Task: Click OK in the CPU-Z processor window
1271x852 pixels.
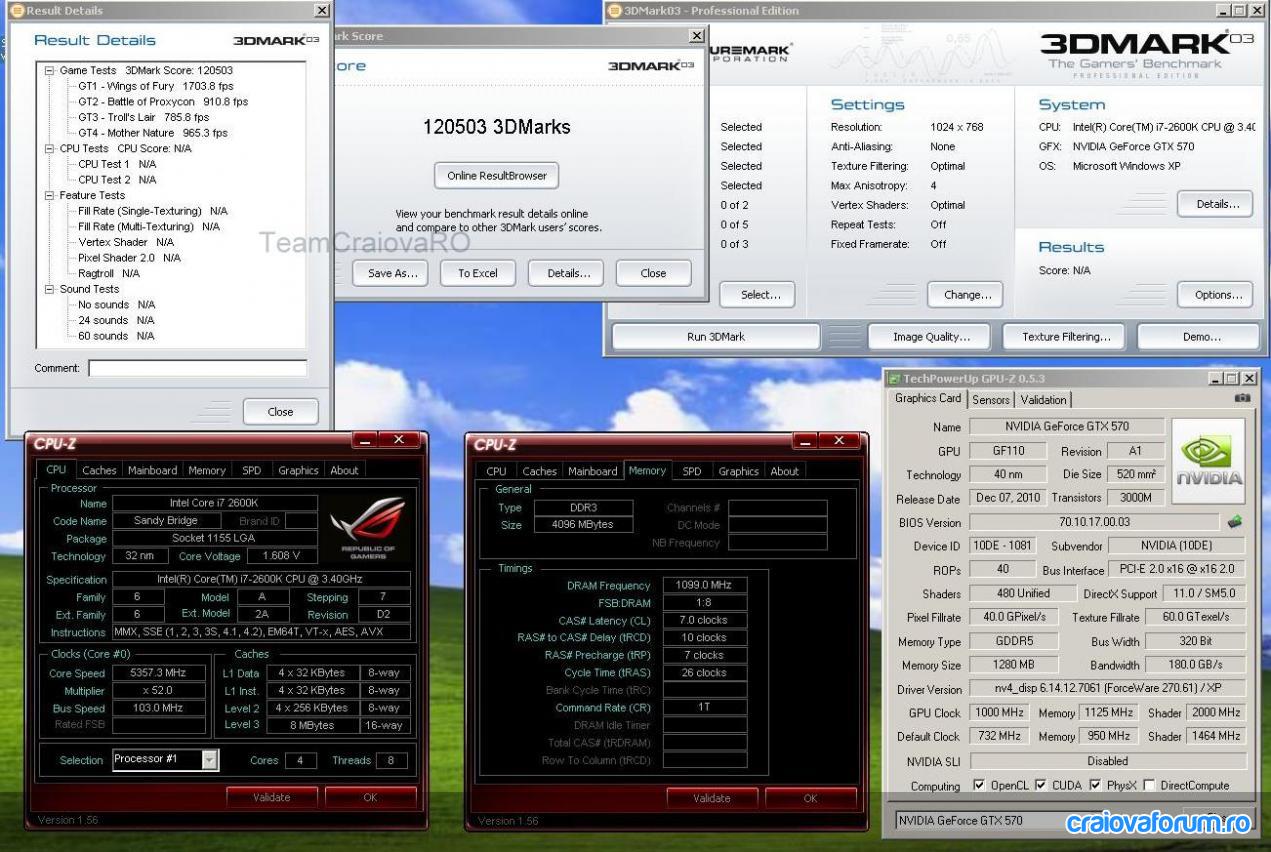Action: coord(370,797)
